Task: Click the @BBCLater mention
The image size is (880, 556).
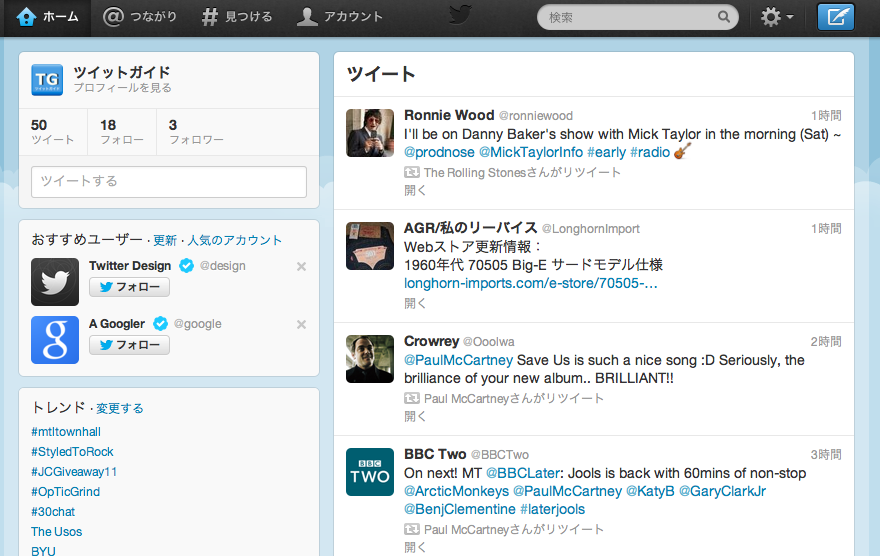Action: click(x=522, y=473)
